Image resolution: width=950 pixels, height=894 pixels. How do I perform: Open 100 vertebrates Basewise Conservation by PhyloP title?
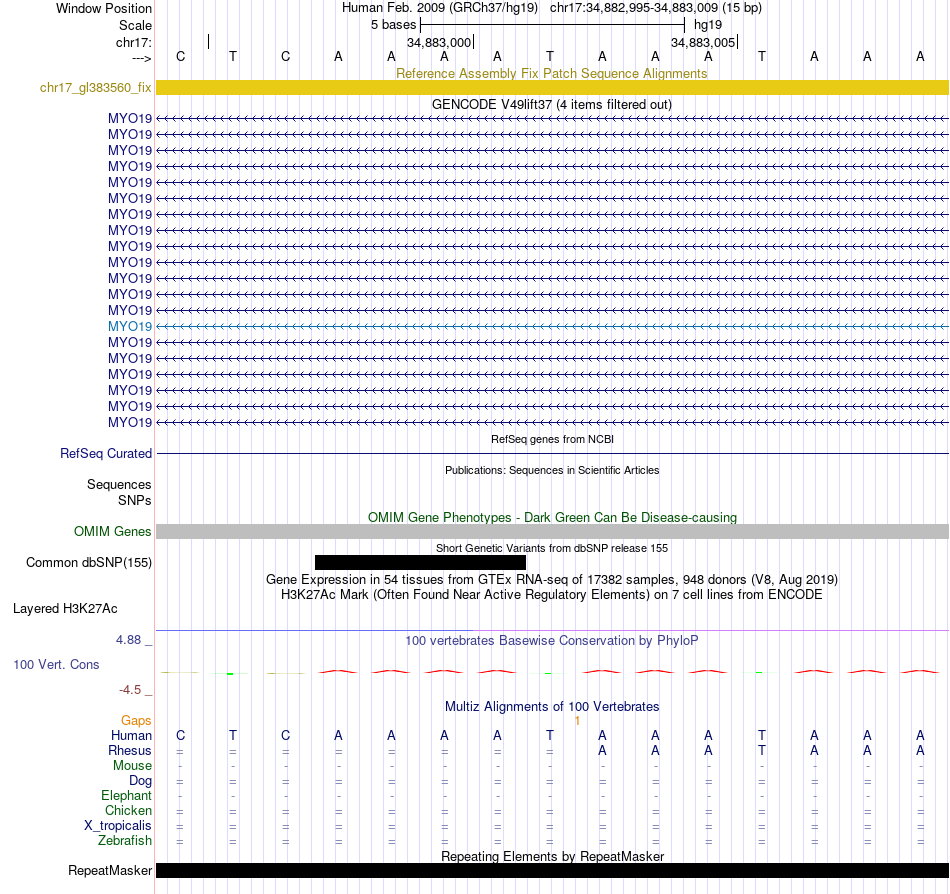[552, 641]
